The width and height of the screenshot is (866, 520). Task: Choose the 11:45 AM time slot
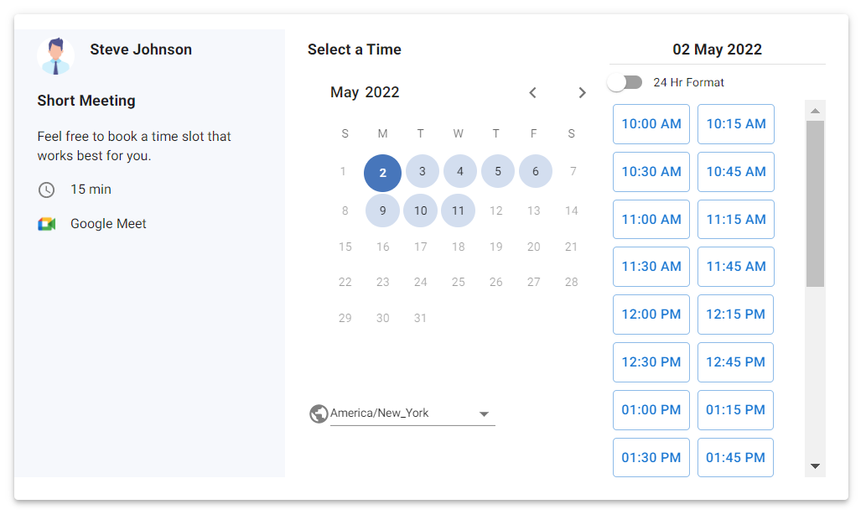(736, 267)
